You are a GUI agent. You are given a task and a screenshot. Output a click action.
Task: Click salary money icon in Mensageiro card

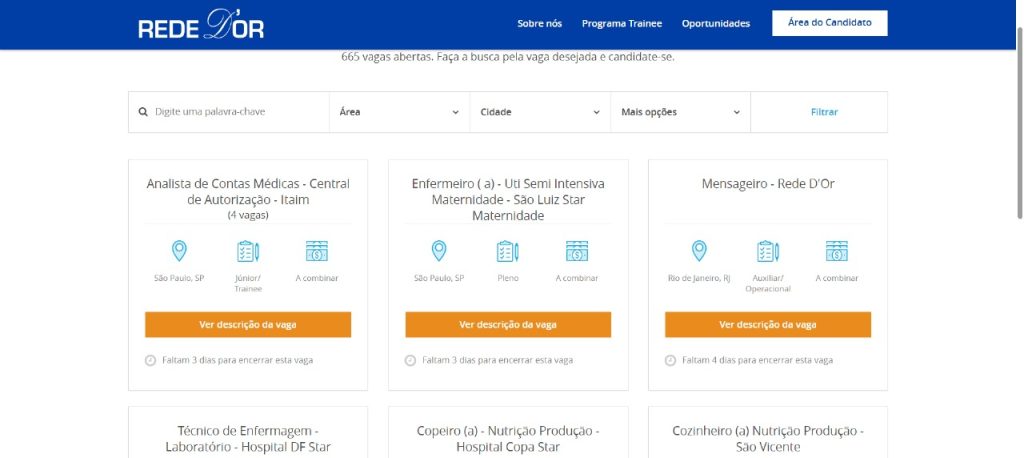[x=837, y=251]
